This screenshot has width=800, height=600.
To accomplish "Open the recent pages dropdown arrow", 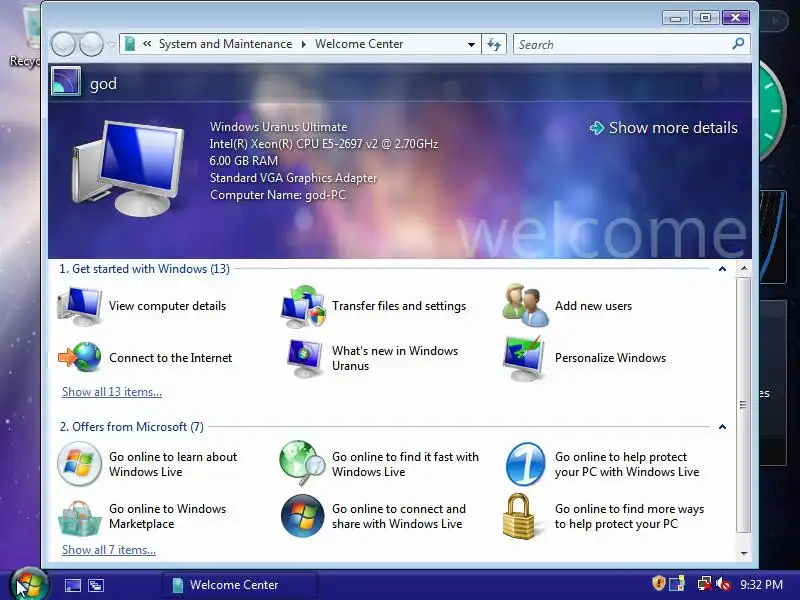I will 112,44.
